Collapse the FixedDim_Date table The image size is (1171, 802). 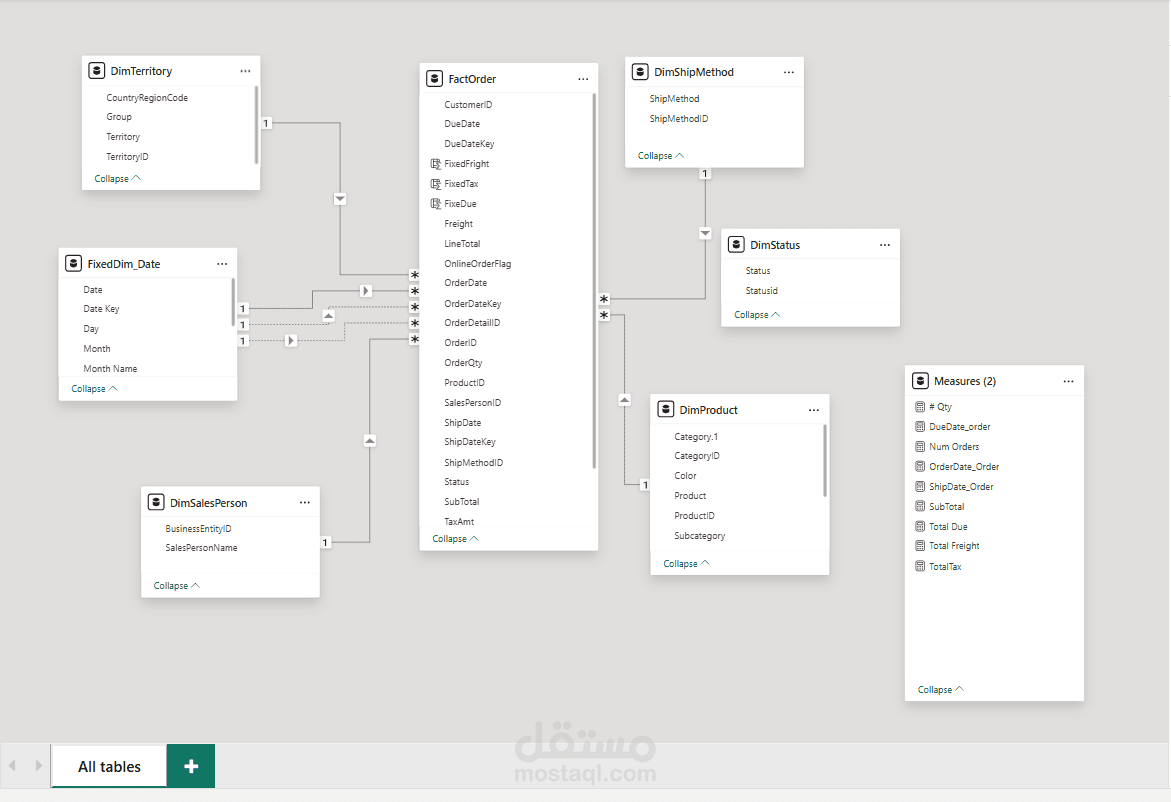click(x=94, y=388)
